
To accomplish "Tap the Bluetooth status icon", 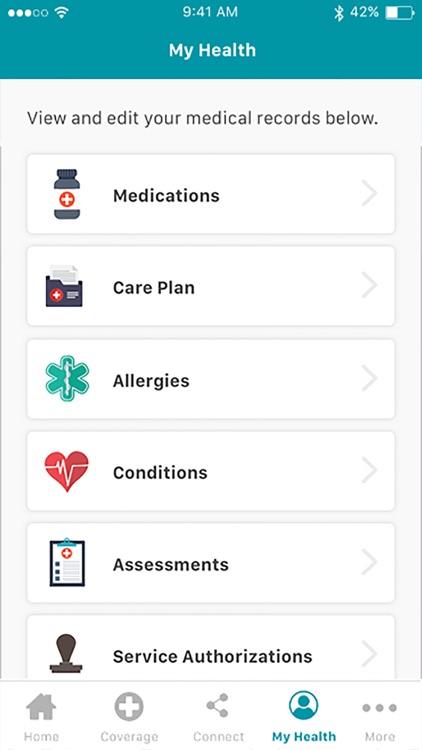I will tap(339, 13).
